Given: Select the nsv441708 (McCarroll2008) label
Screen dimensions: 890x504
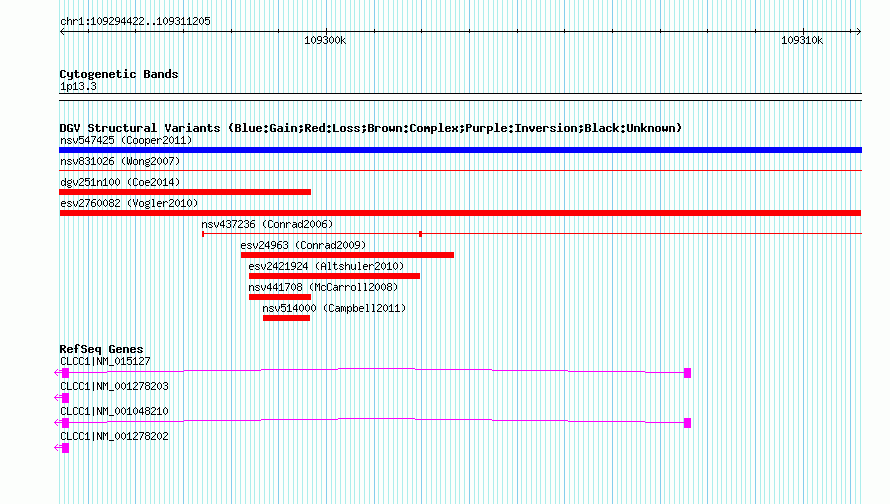Looking at the screenshot, I should (323, 287).
